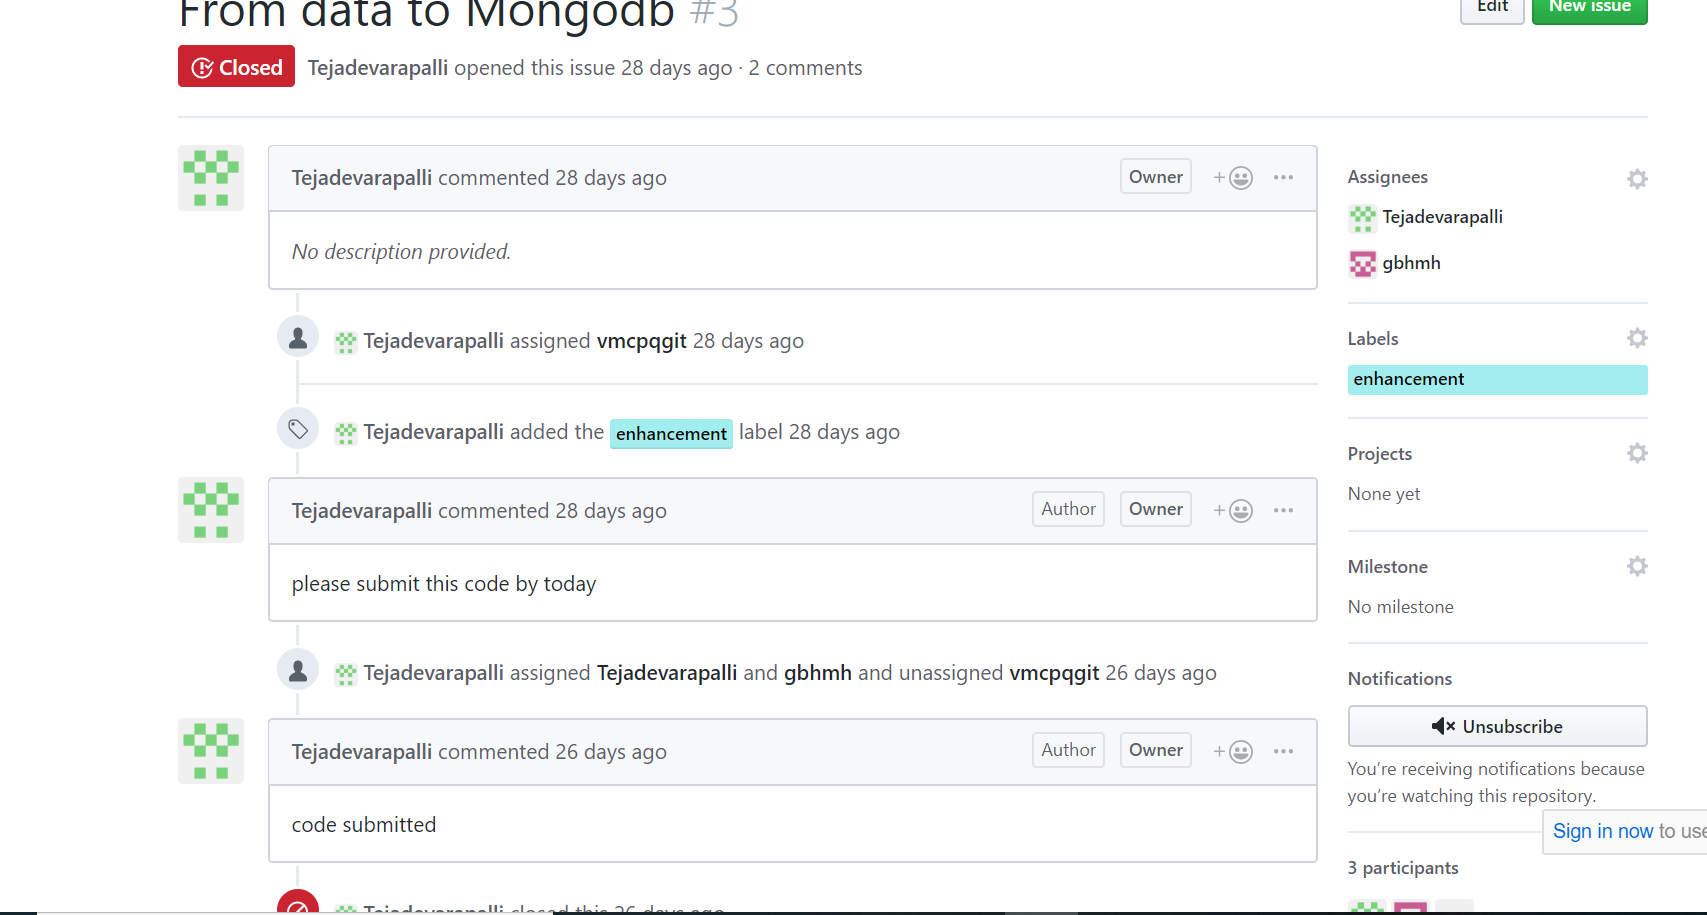Click enhancement label in timeline event
Viewport: 1707px width, 915px height.
pos(671,433)
